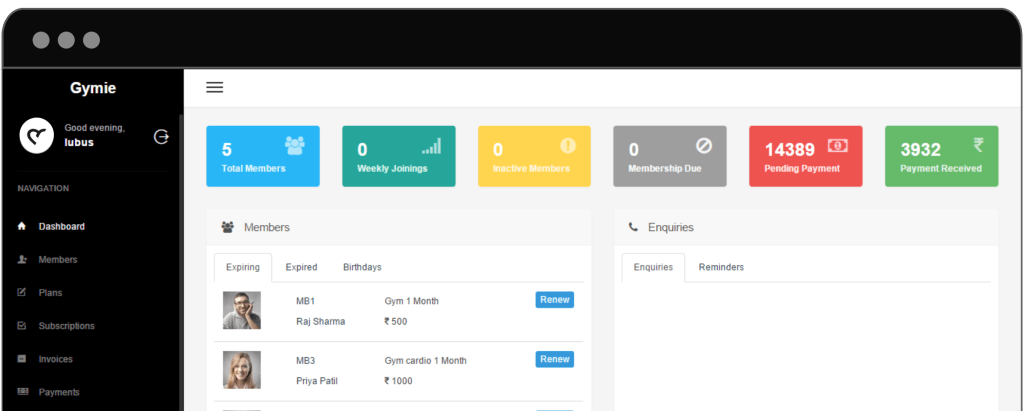Open Dashboard in the navigation
The image size is (1023, 411).
click(61, 226)
